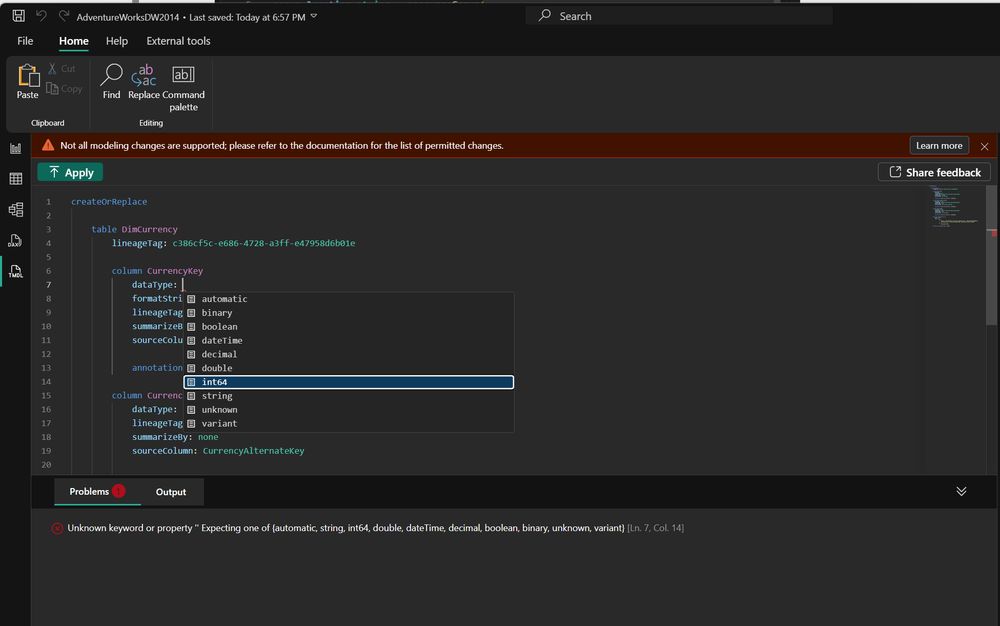Select boolean from autocomplete list
Image resolution: width=1000 pixels, height=626 pixels.
(x=348, y=326)
